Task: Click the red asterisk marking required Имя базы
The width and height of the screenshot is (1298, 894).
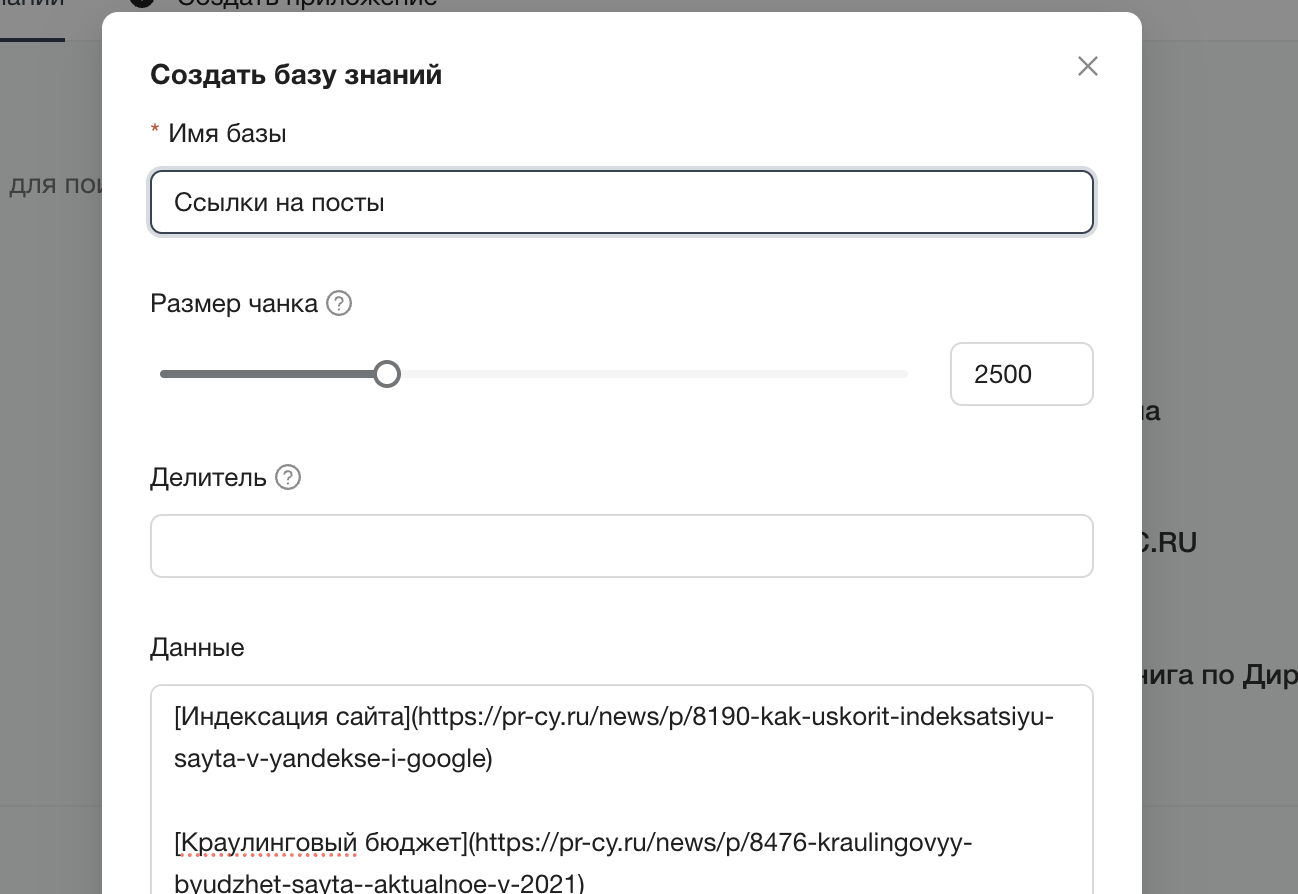Action: (156, 128)
